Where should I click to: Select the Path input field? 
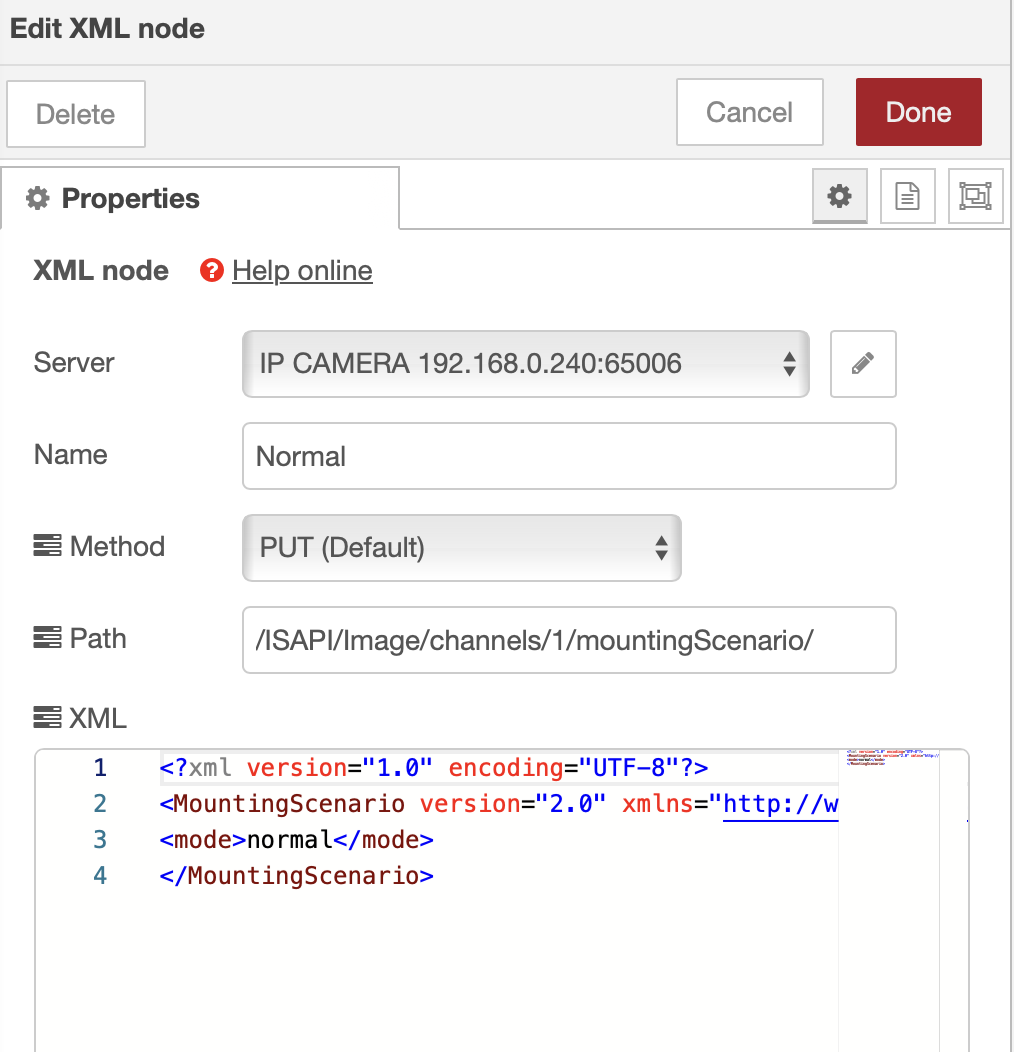click(568, 640)
